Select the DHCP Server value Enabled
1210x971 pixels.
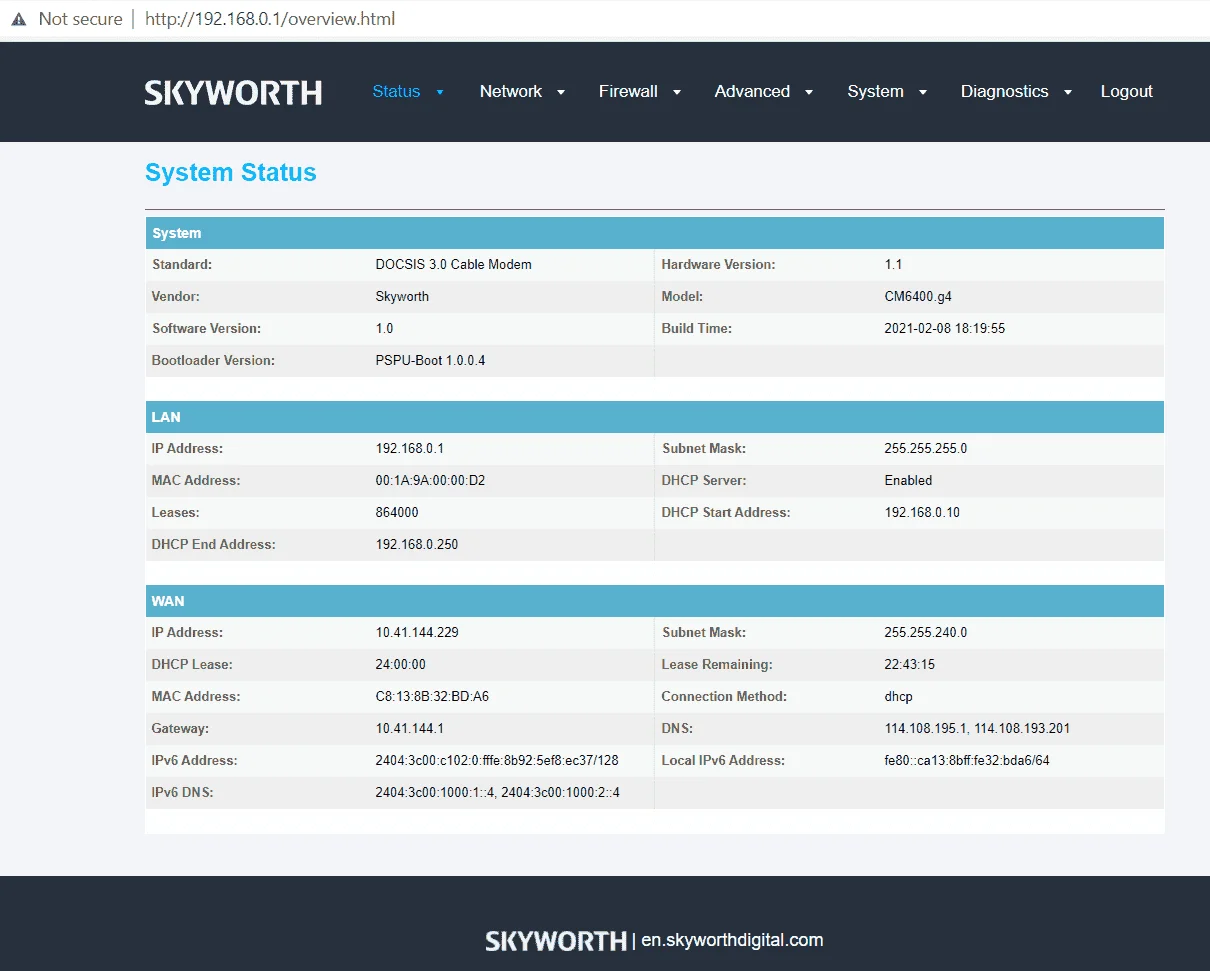click(x=908, y=481)
